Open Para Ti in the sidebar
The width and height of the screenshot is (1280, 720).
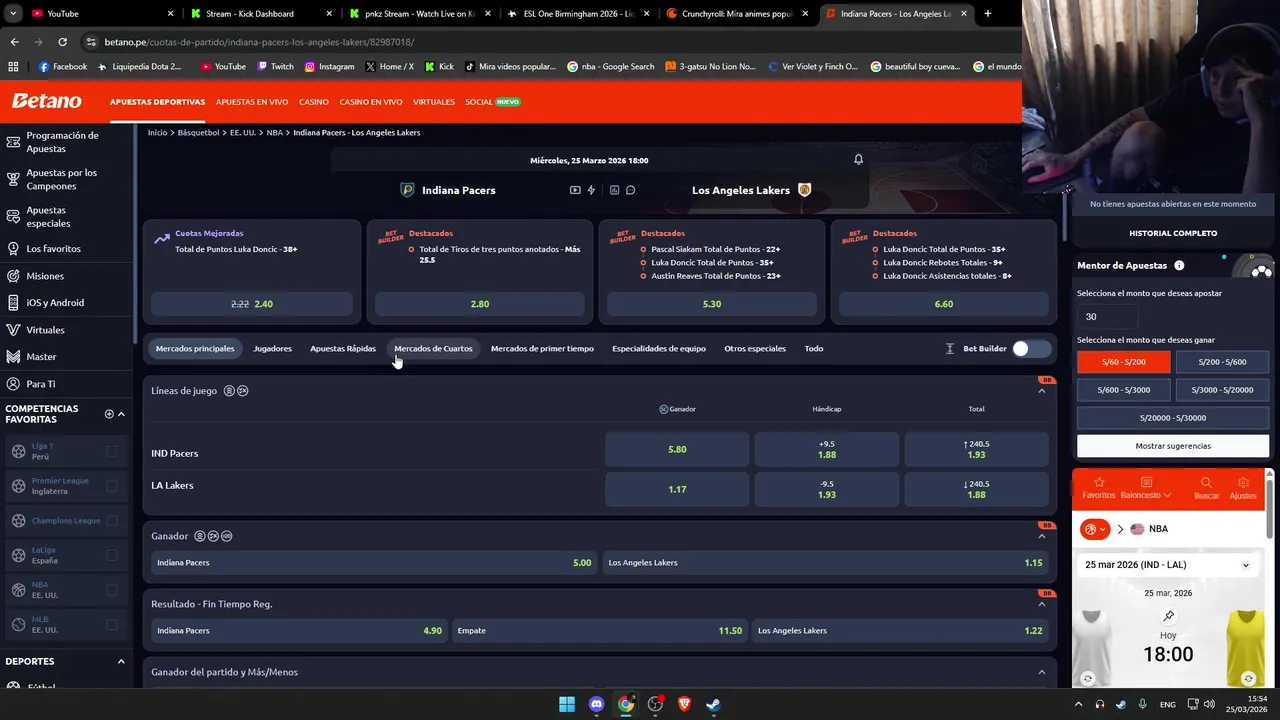pos(40,384)
